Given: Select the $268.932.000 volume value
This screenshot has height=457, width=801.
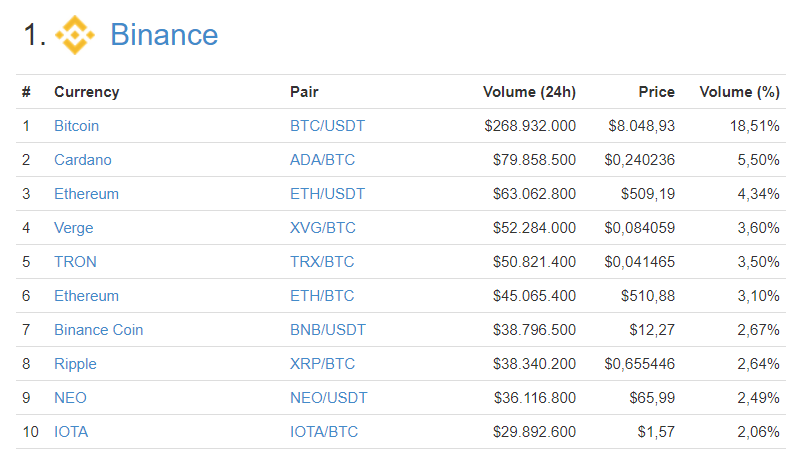Looking at the screenshot, I should (530, 126).
